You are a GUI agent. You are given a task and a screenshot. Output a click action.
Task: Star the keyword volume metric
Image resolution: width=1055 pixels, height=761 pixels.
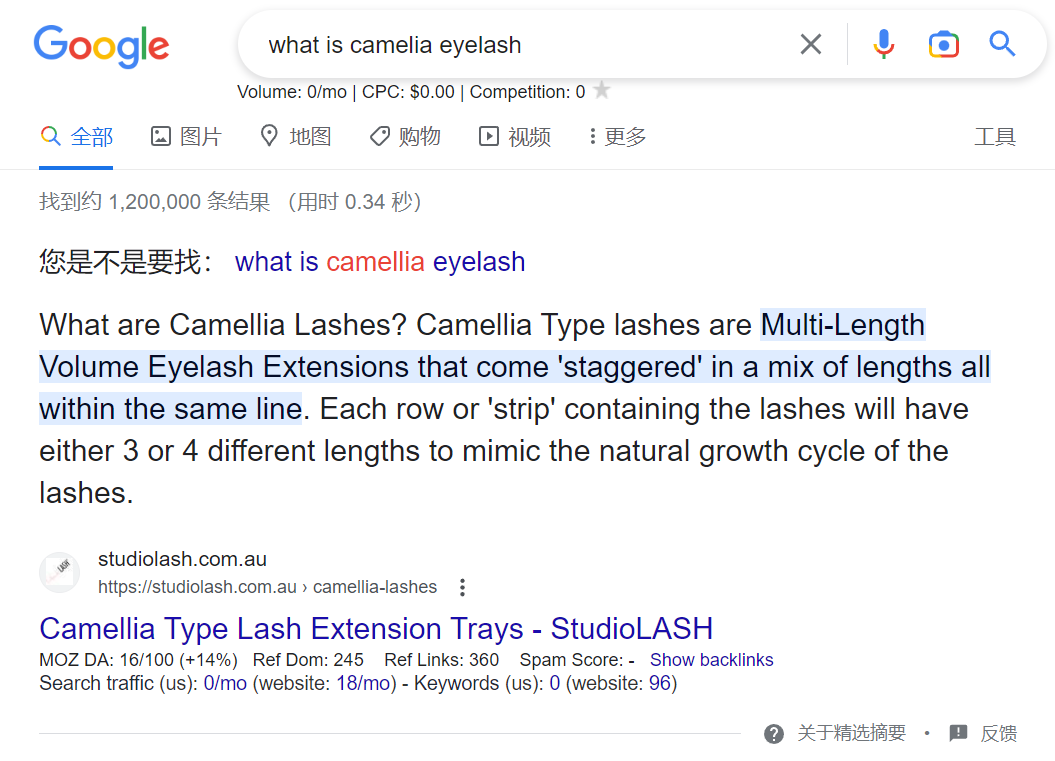(602, 89)
